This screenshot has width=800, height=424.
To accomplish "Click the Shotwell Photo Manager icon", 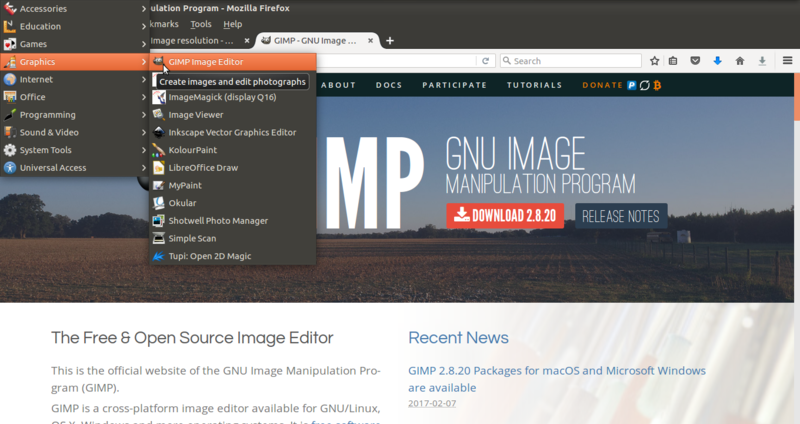I will [x=159, y=220].
